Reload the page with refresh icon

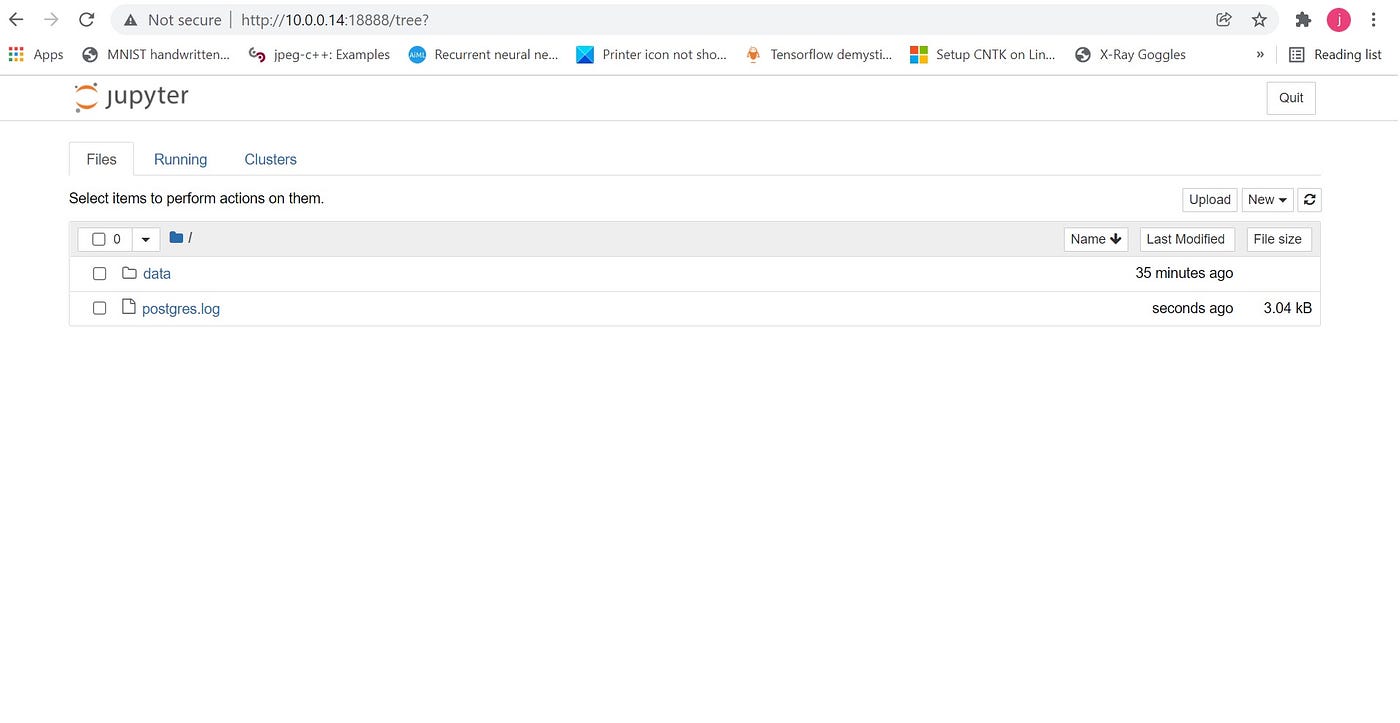pyautogui.click(x=87, y=20)
